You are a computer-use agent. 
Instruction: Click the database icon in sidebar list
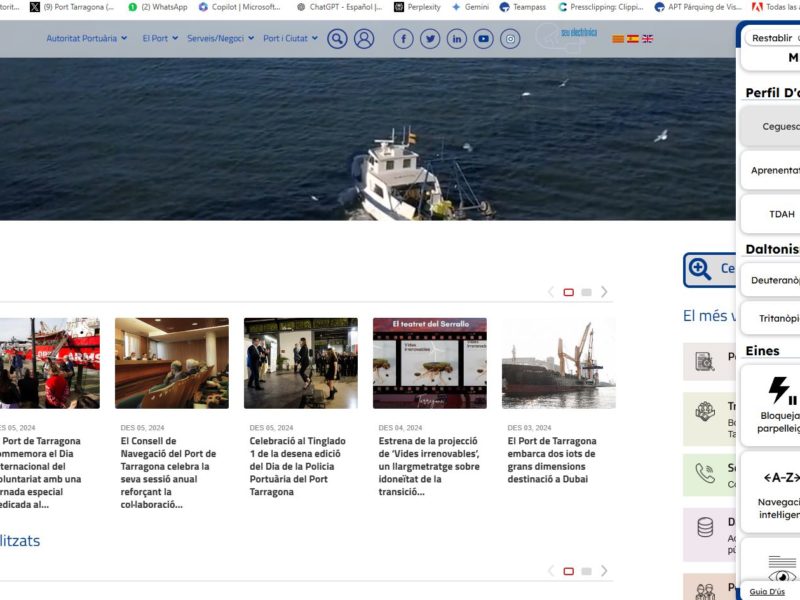(705, 528)
